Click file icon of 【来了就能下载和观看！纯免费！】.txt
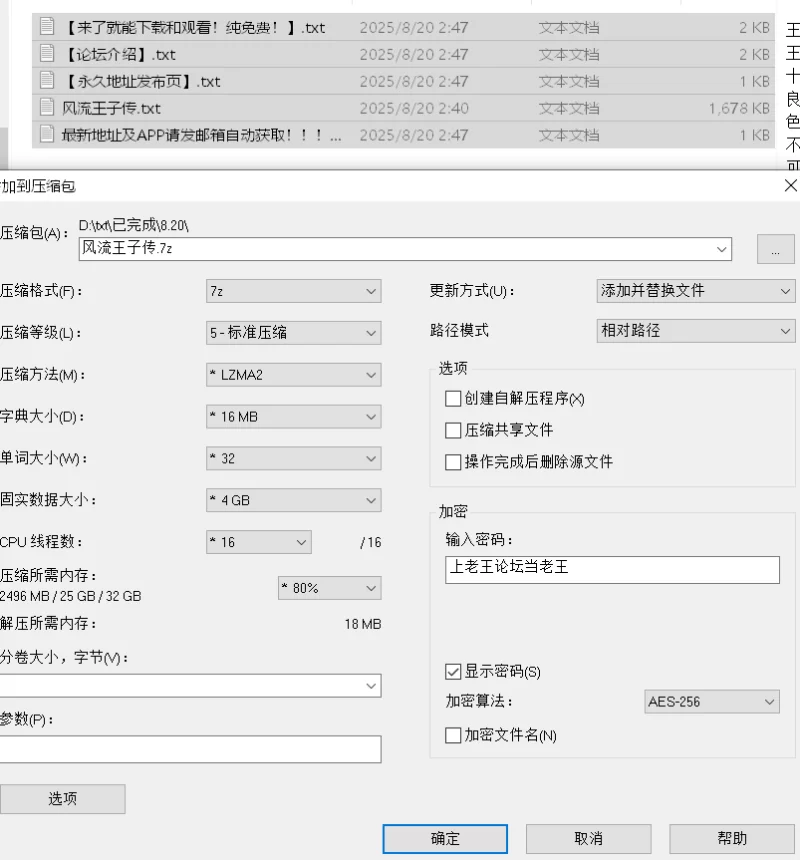The height and width of the screenshot is (860, 800). point(47,27)
